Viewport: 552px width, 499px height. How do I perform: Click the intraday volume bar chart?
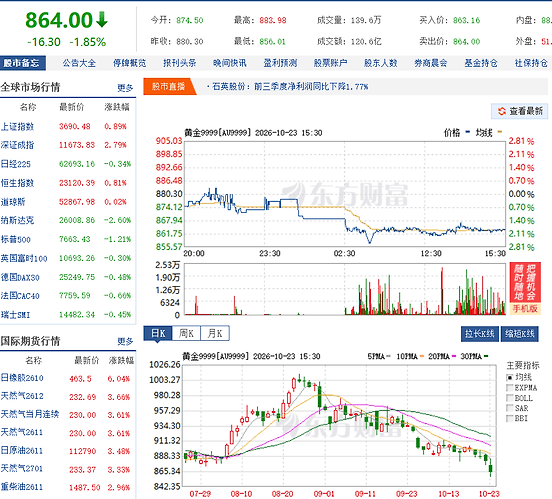(x=345, y=289)
